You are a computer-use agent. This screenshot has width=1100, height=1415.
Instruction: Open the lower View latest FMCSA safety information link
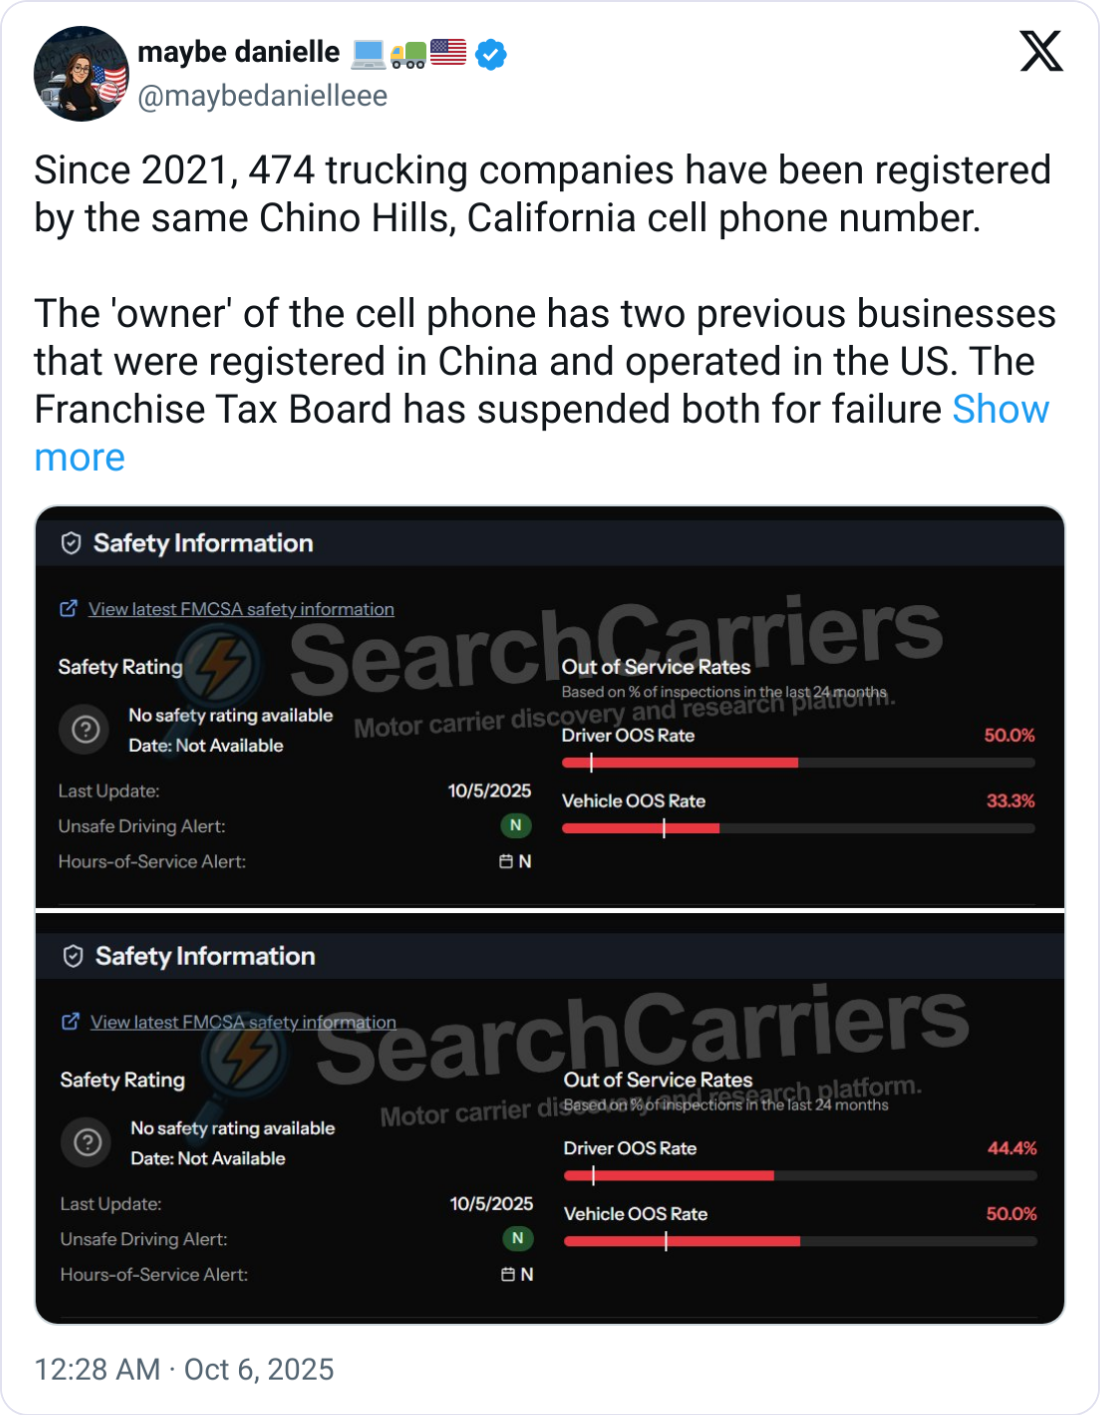(x=243, y=1022)
